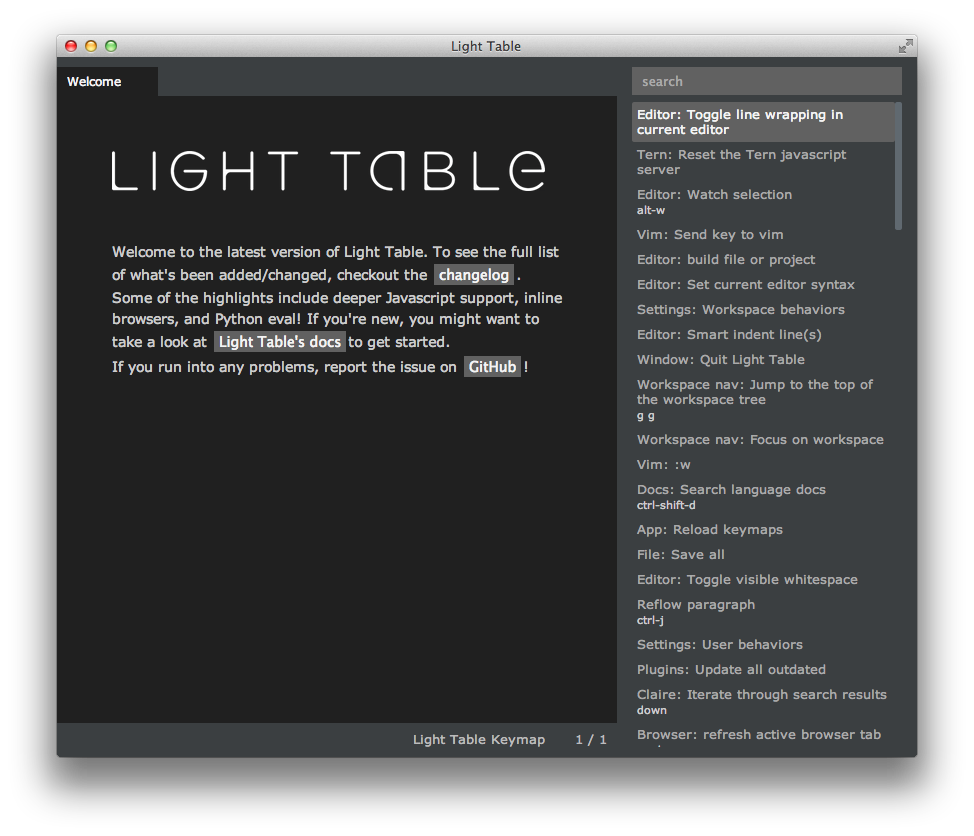Follow the GitHub issue link

492,367
